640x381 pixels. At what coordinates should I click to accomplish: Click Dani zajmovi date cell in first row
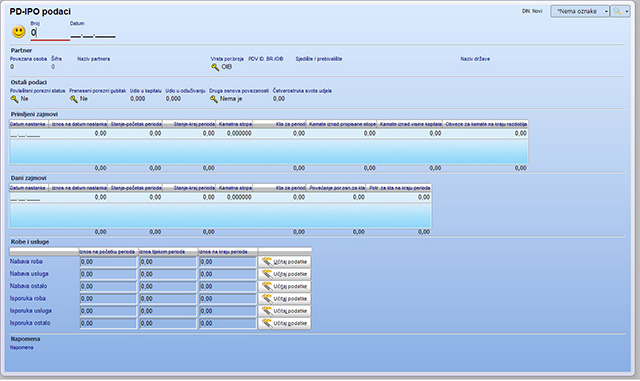click(x=29, y=197)
